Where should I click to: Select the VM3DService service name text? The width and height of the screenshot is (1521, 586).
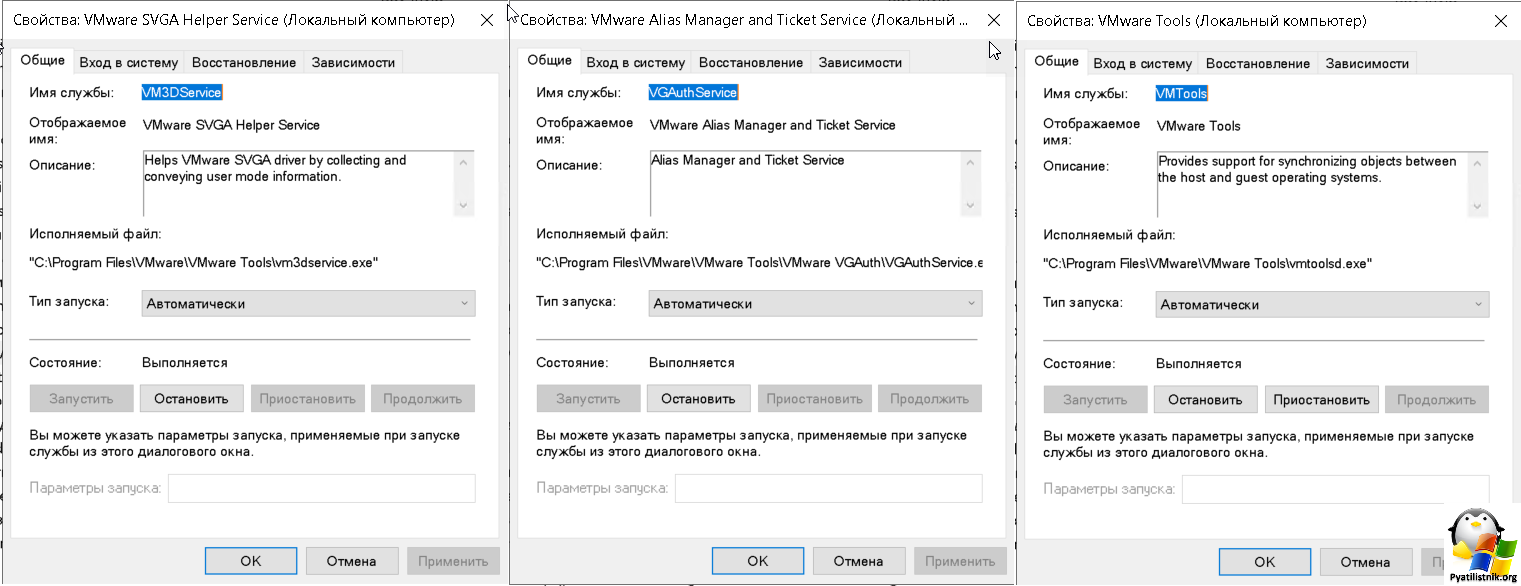pos(182,92)
